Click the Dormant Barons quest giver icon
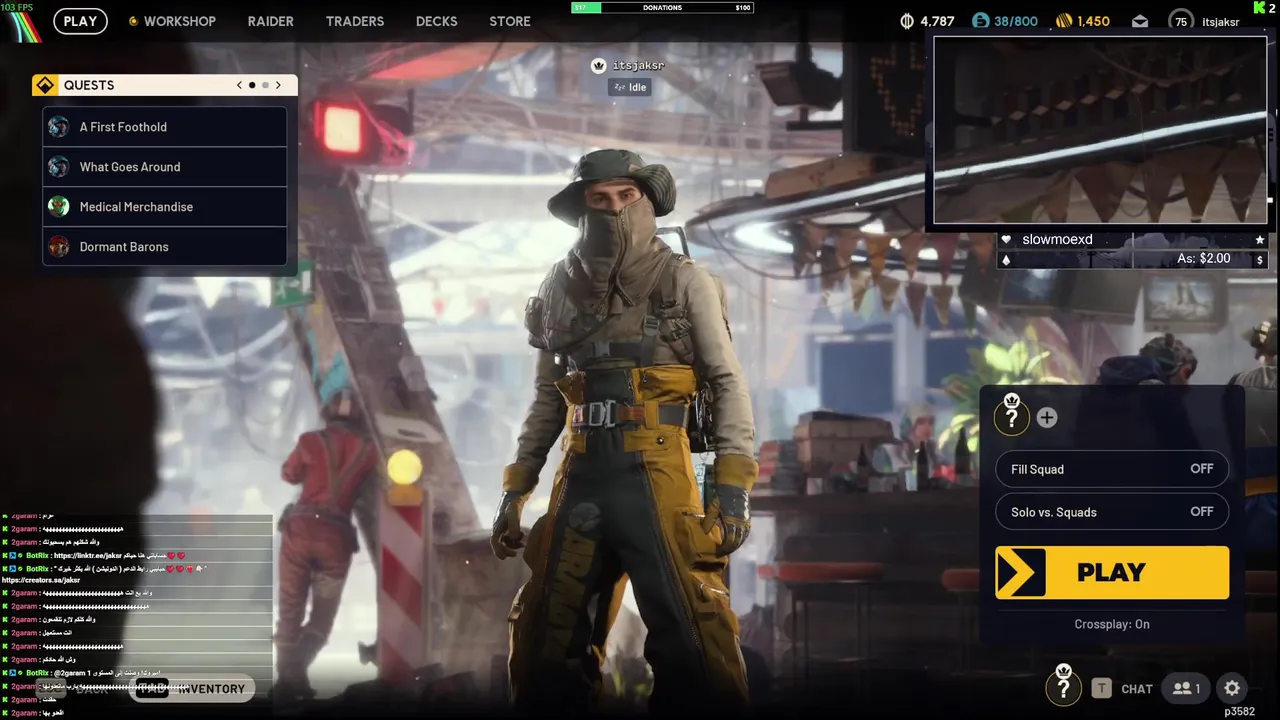 point(59,247)
